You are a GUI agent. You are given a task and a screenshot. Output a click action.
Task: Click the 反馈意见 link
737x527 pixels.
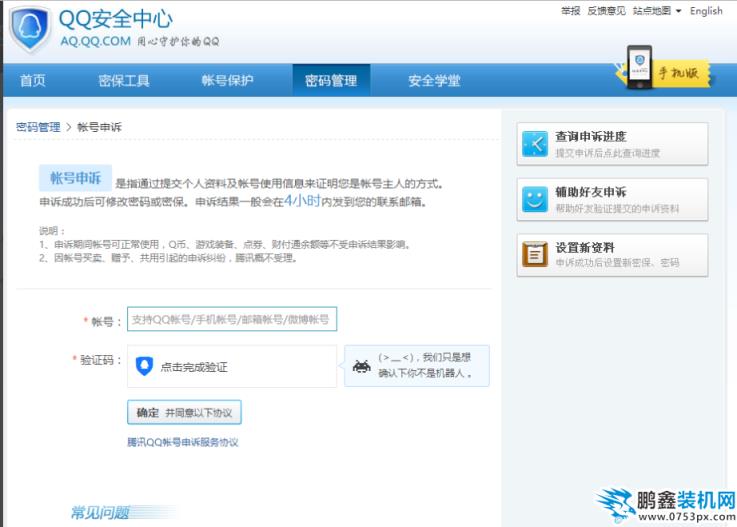[606, 11]
